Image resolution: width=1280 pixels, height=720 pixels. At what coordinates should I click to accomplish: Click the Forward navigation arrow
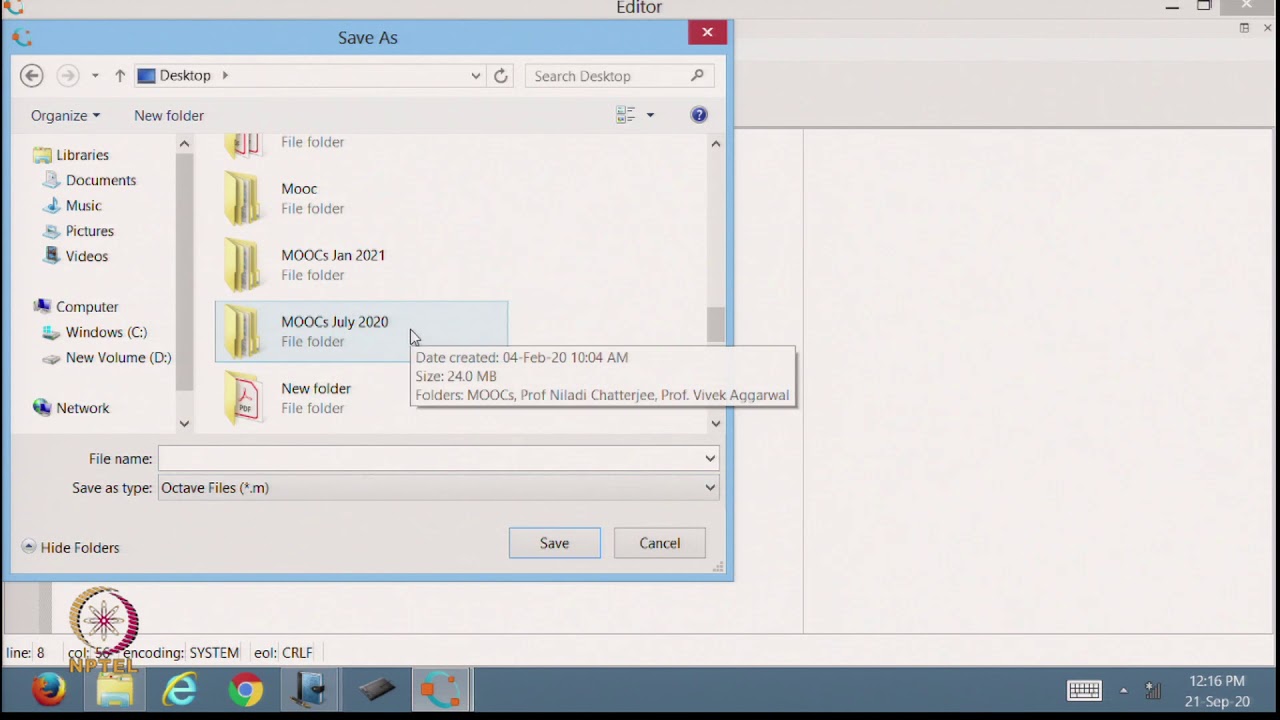pos(67,75)
